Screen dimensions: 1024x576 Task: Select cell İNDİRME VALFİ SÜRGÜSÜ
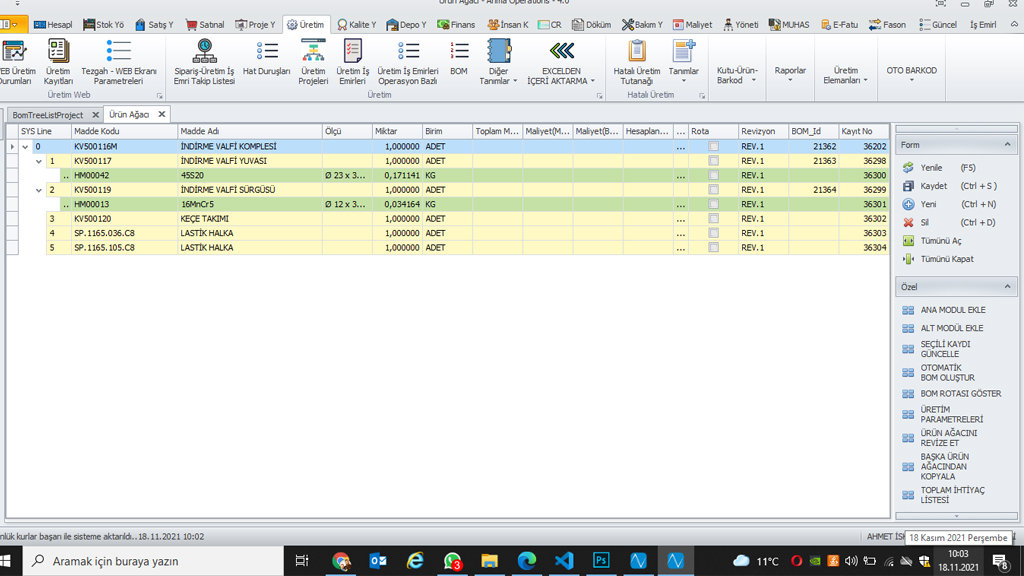coord(249,190)
